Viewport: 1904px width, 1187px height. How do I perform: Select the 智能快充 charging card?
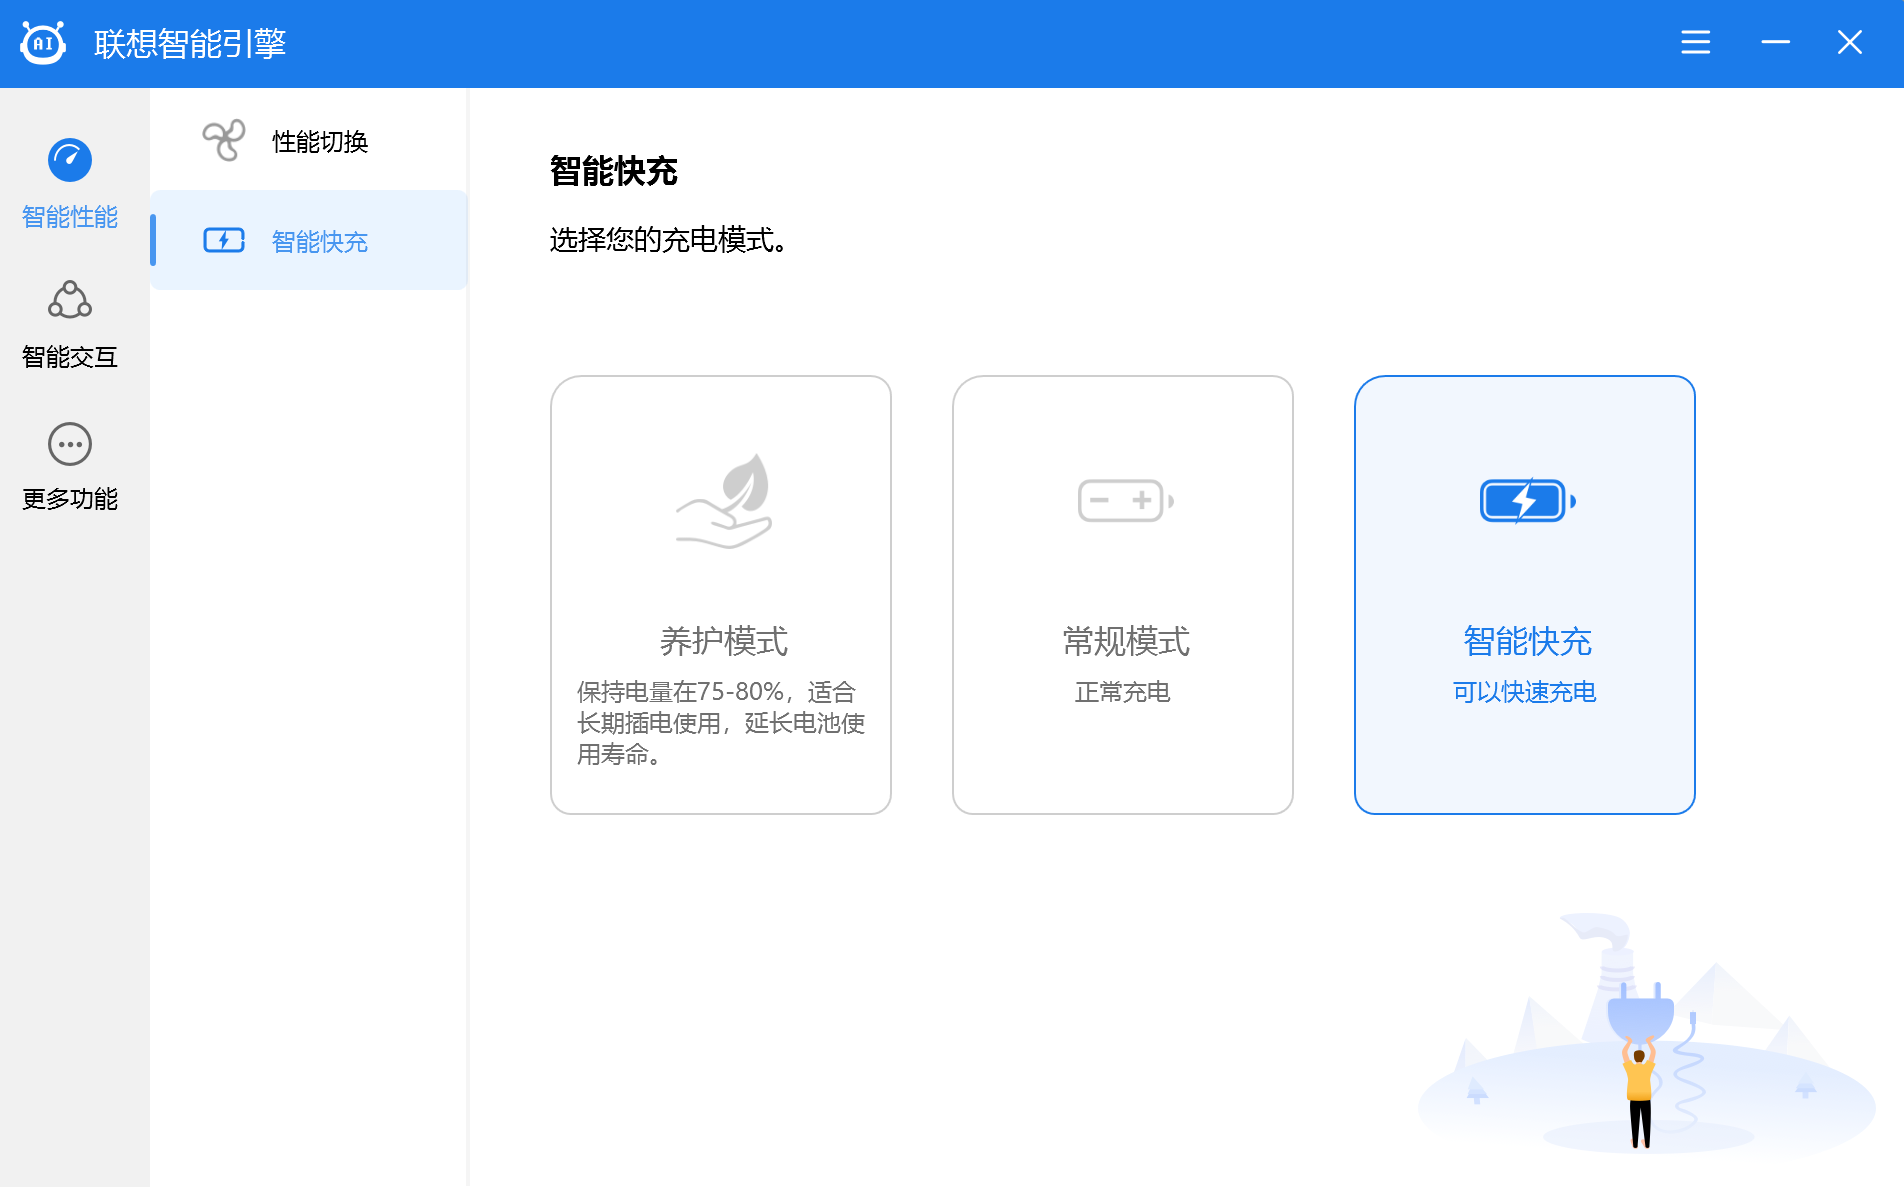(x=1525, y=595)
